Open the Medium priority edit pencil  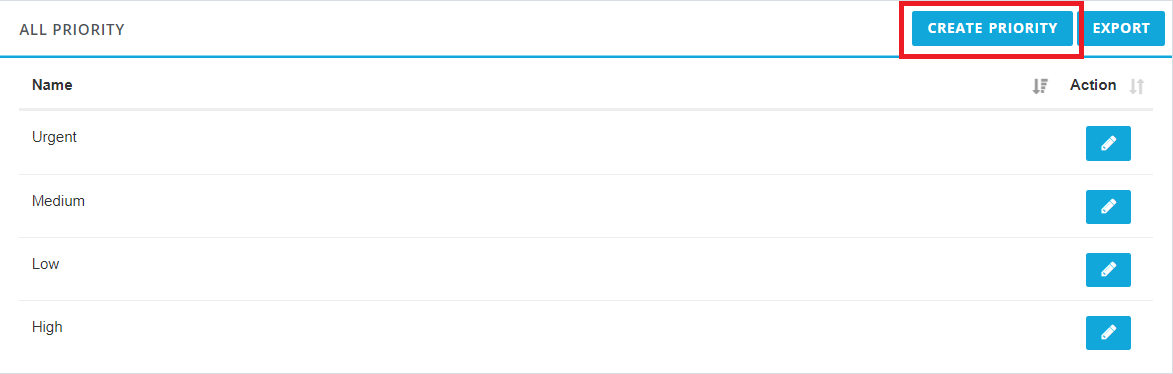(x=1108, y=206)
